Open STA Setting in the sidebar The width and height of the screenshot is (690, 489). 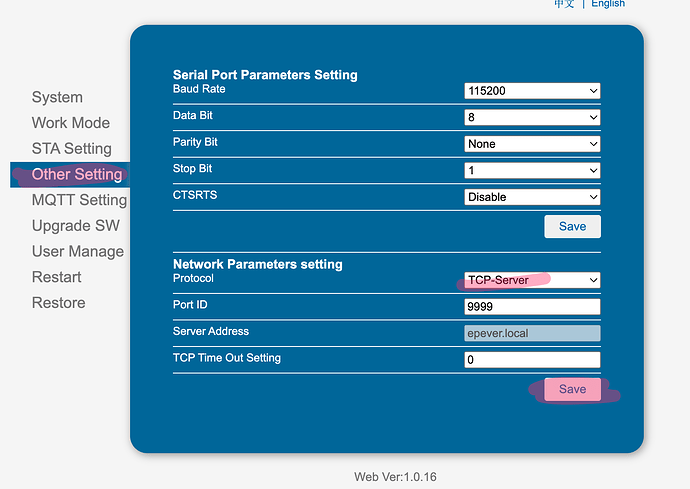72,149
